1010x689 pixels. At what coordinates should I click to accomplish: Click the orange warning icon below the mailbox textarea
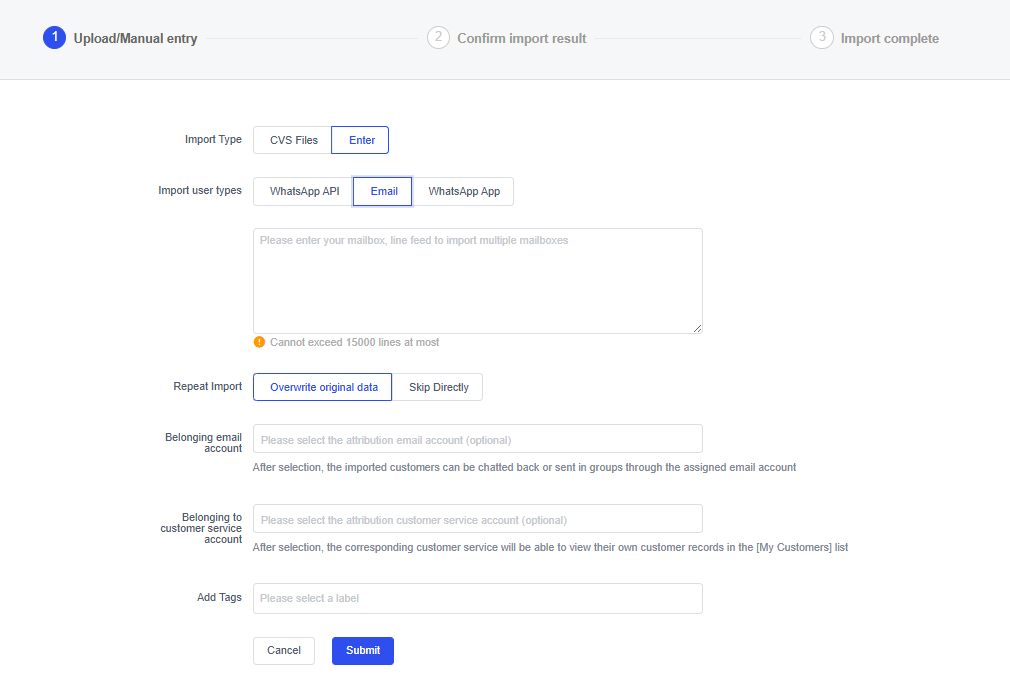pos(260,342)
